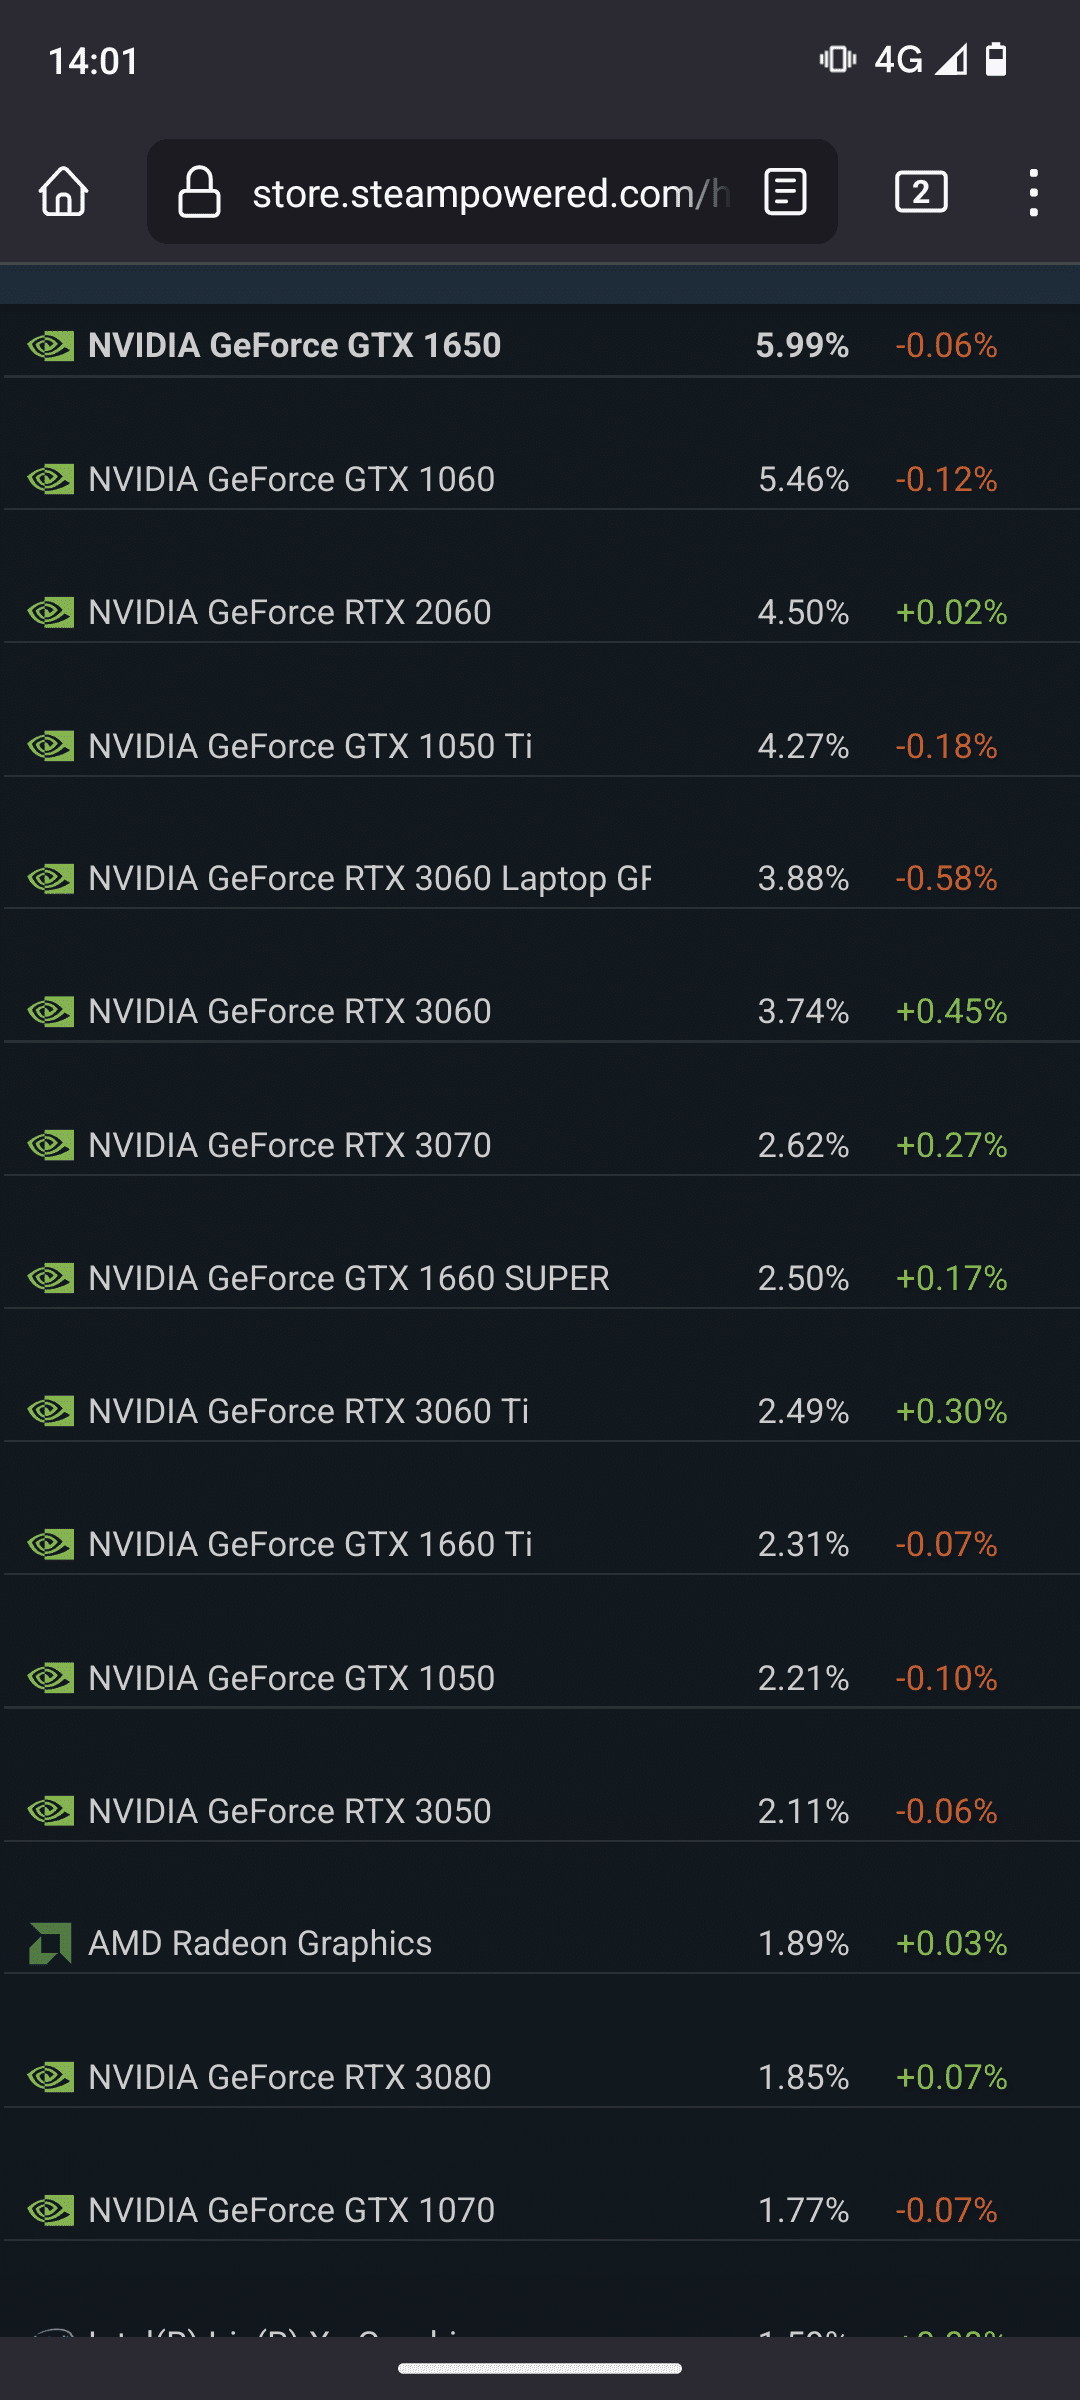Tap the browser home icon
Image resolution: width=1080 pixels, height=2400 pixels.
point(64,191)
